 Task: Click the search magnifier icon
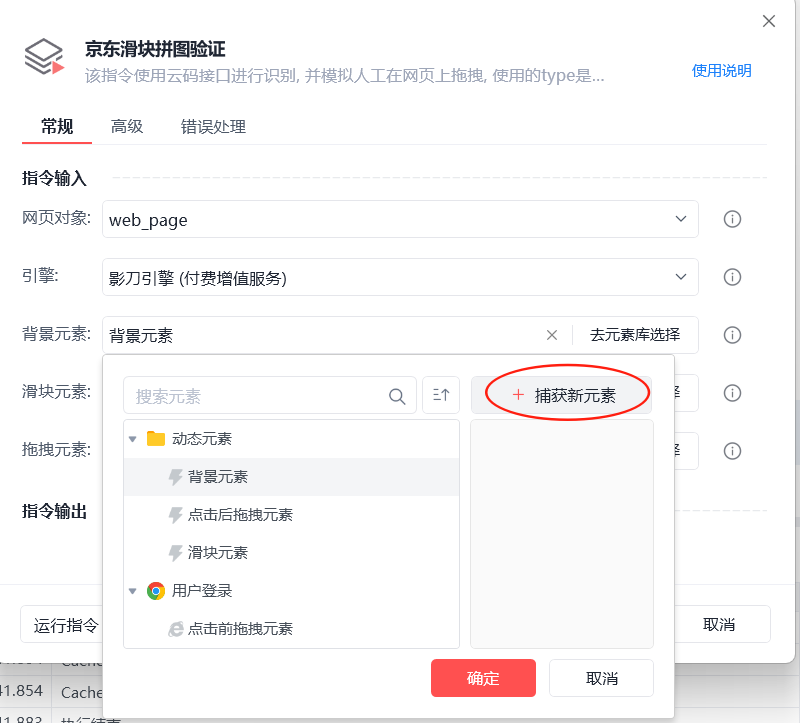pos(397,396)
